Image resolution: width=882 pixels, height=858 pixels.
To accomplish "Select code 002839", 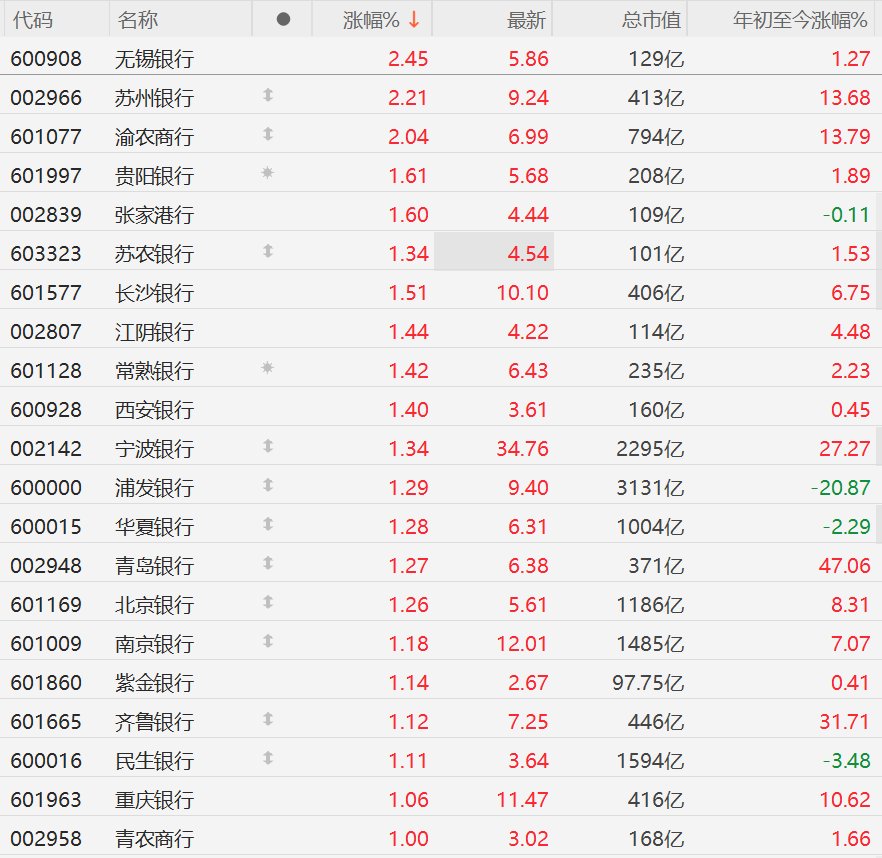I will click(x=46, y=214).
